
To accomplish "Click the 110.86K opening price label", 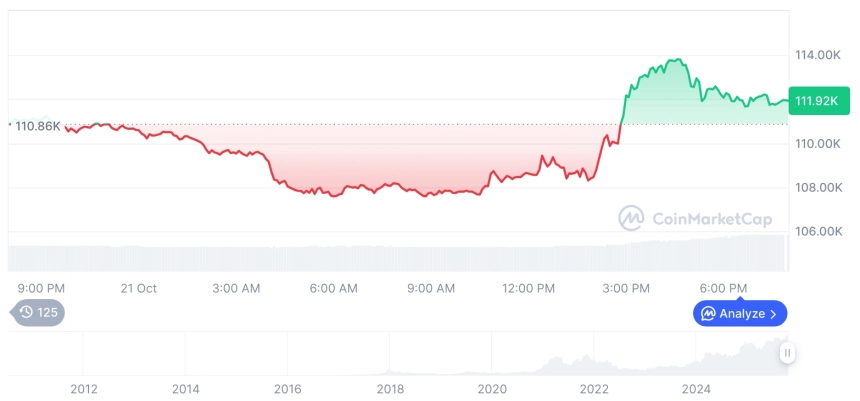I will (38, 126).
